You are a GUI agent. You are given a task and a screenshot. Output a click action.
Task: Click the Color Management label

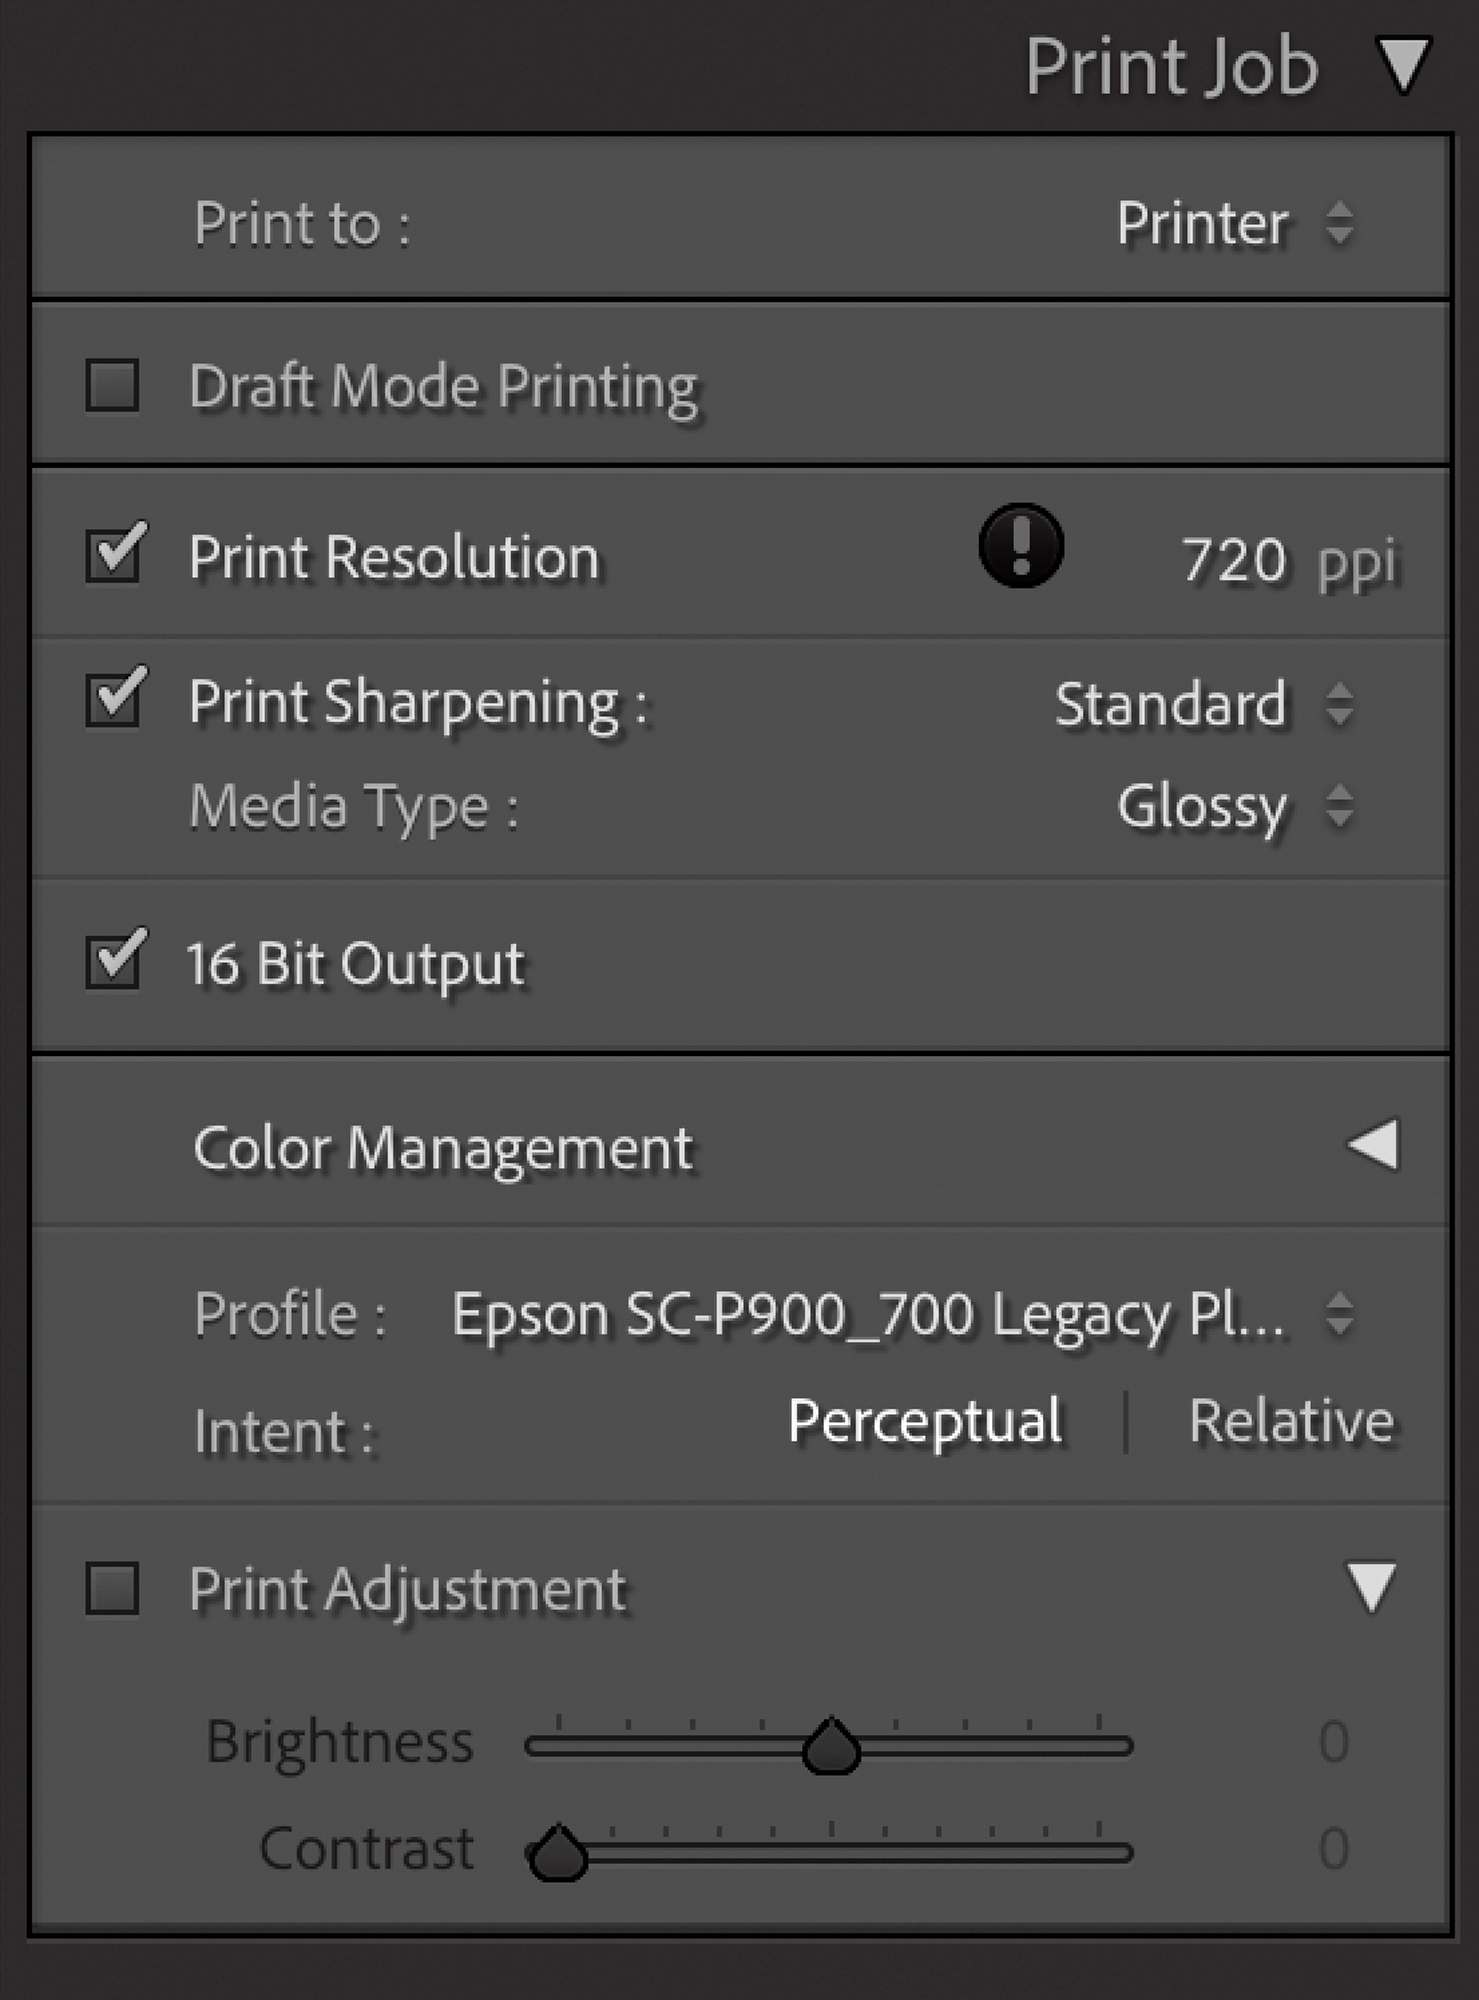pyautogui.click(x=443, y=1148)
